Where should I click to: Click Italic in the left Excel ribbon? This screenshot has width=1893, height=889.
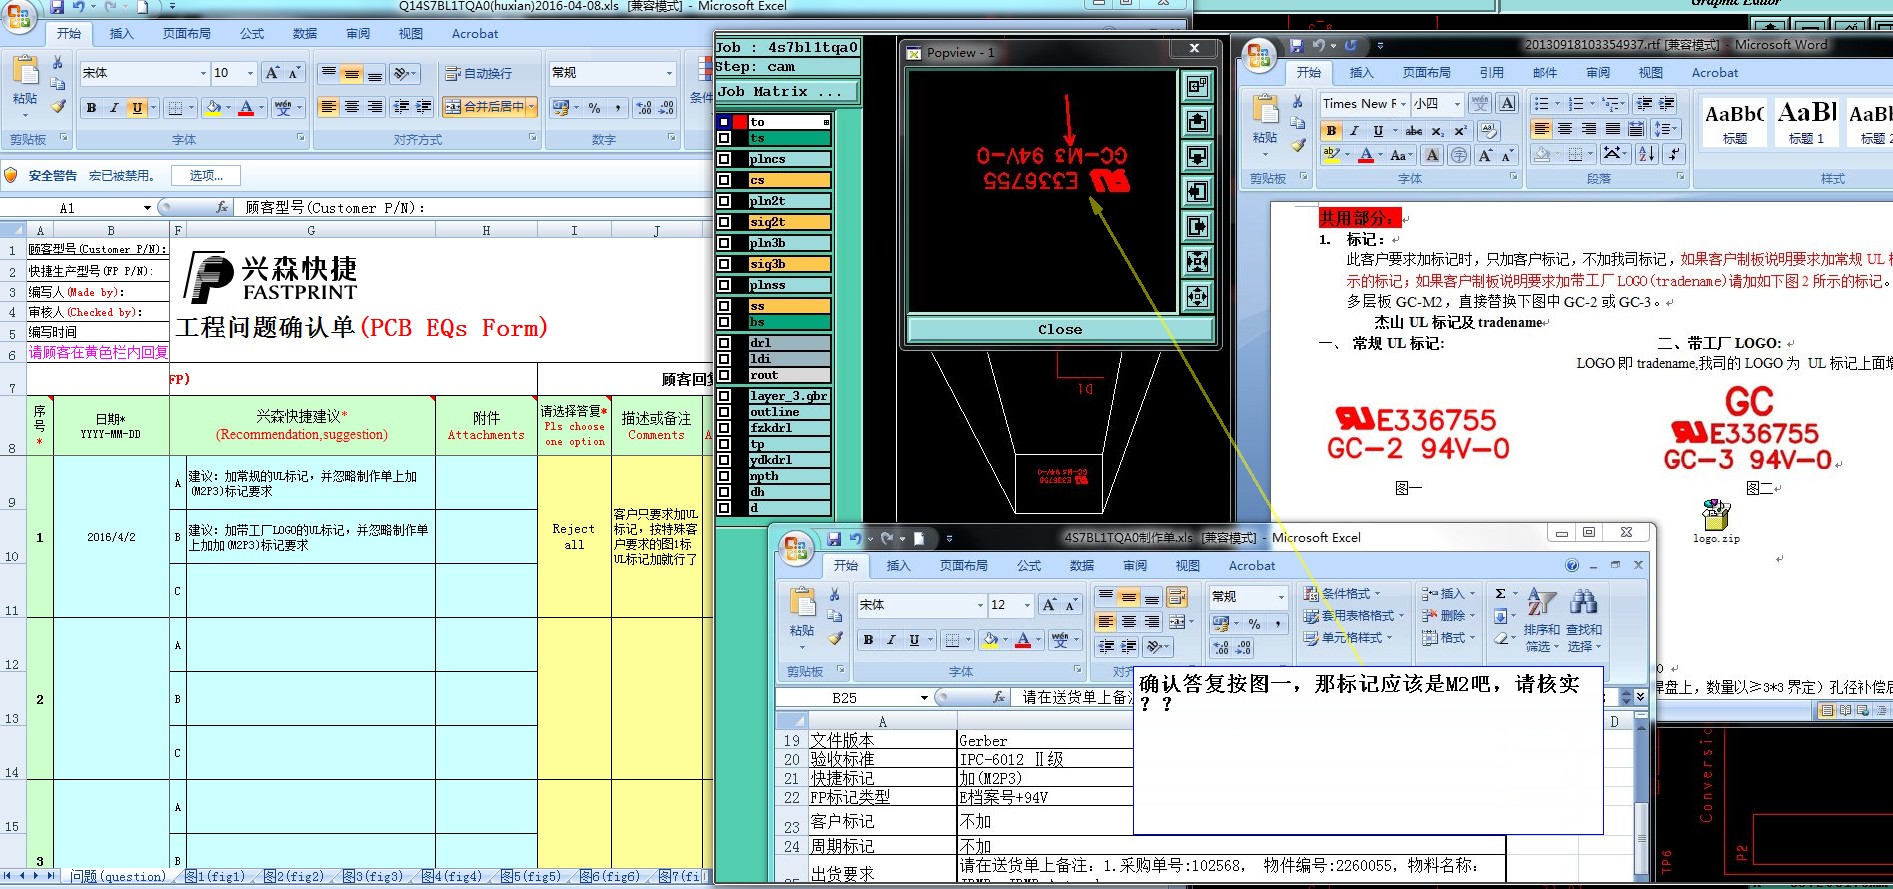click(114, 108)
